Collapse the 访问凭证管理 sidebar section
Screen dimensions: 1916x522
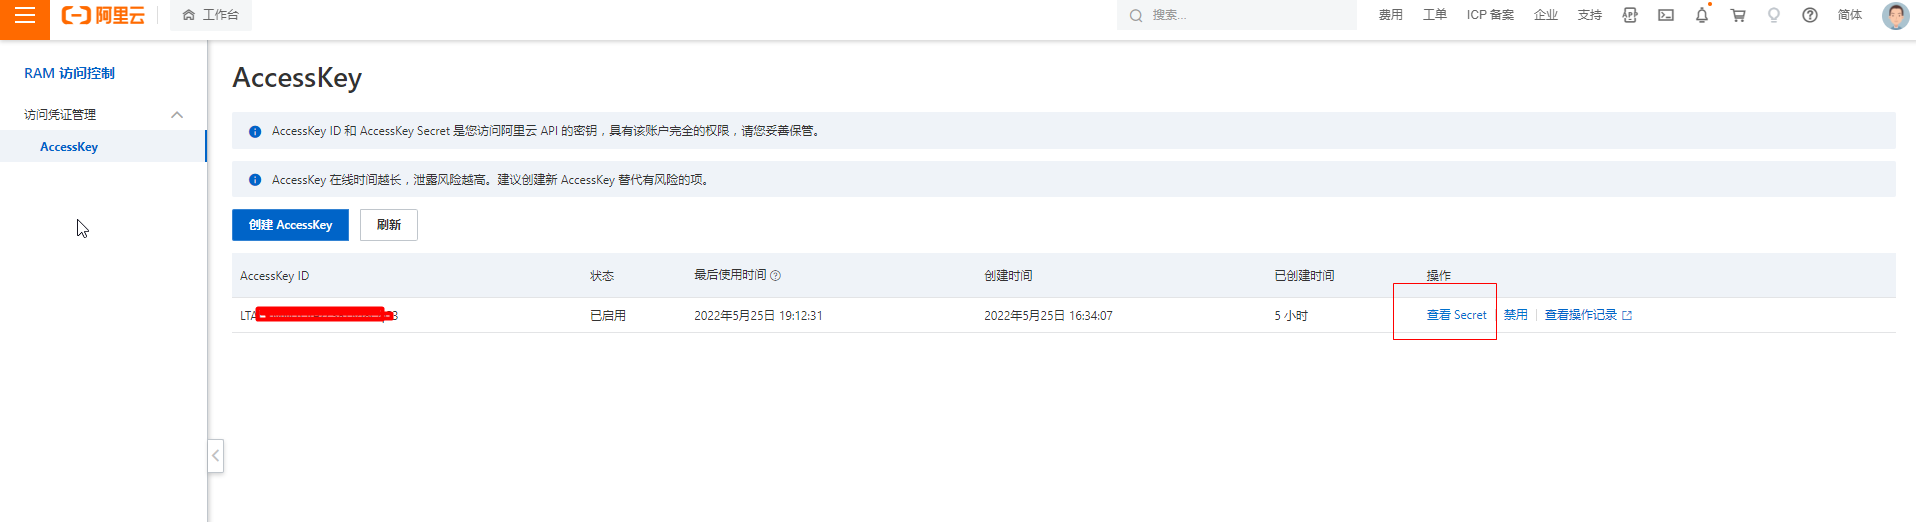pyautogui.click(x=177, y=115)
